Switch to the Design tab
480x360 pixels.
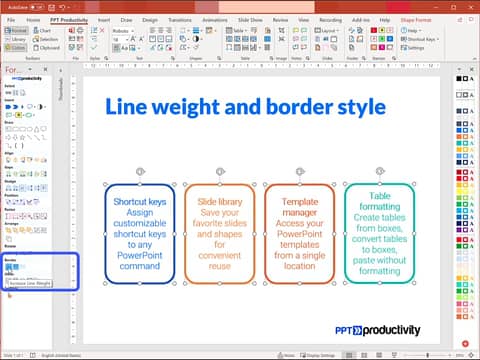[150, 20]
